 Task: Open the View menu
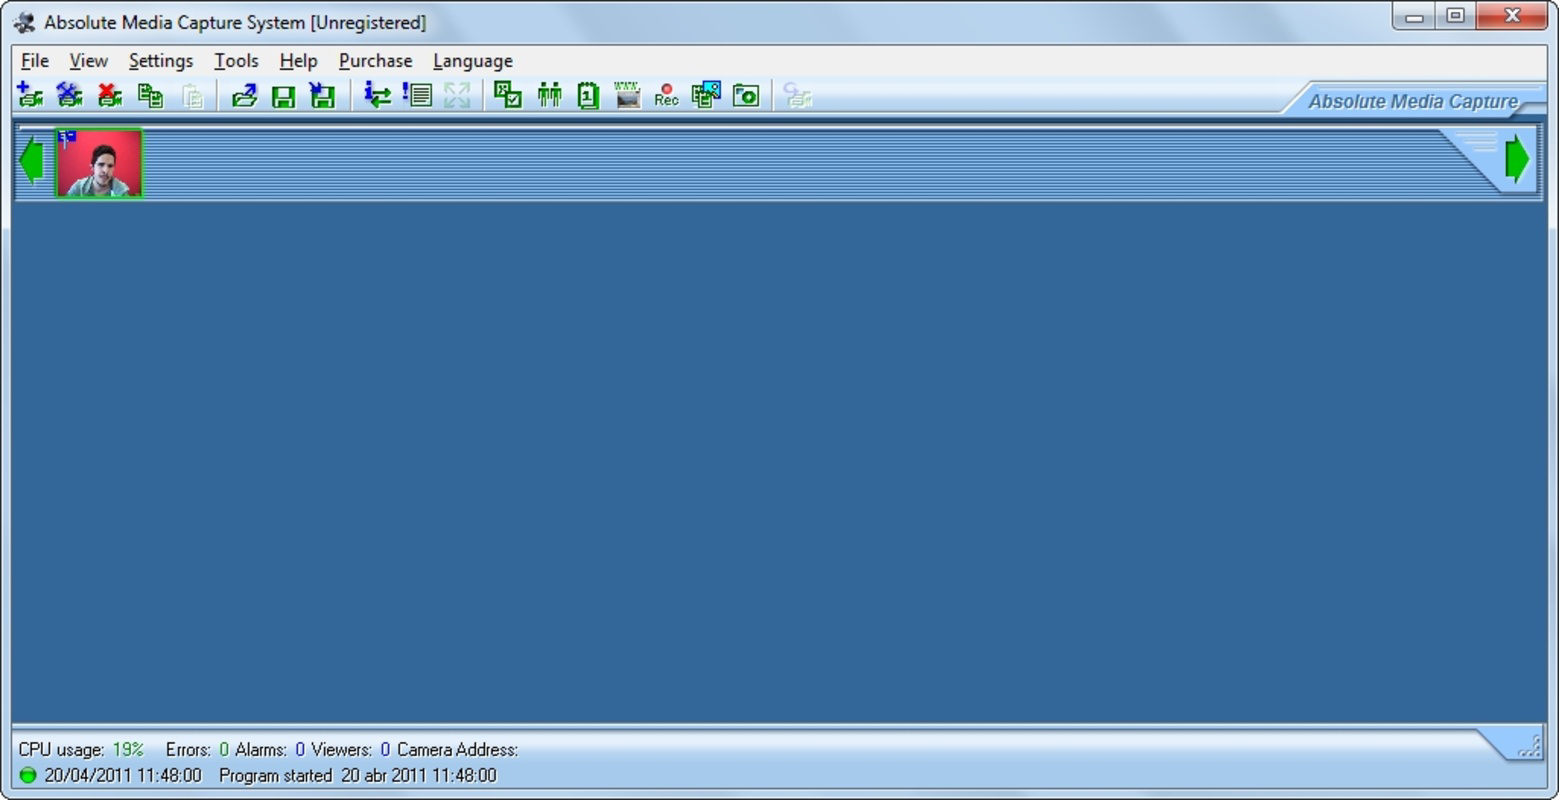pyautogui.click(x=88, y=61)
